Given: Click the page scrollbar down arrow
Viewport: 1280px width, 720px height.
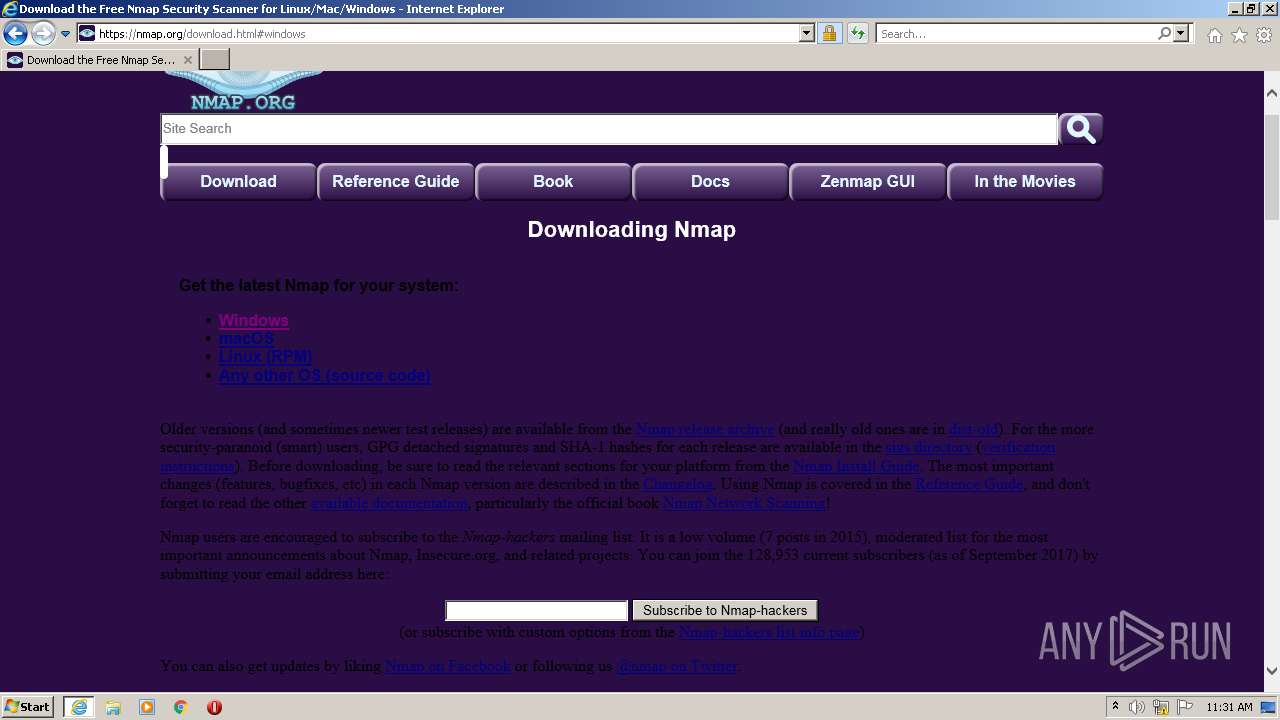Looking at the screenshot, I should pyautogui.click(x=1272, y=671).
